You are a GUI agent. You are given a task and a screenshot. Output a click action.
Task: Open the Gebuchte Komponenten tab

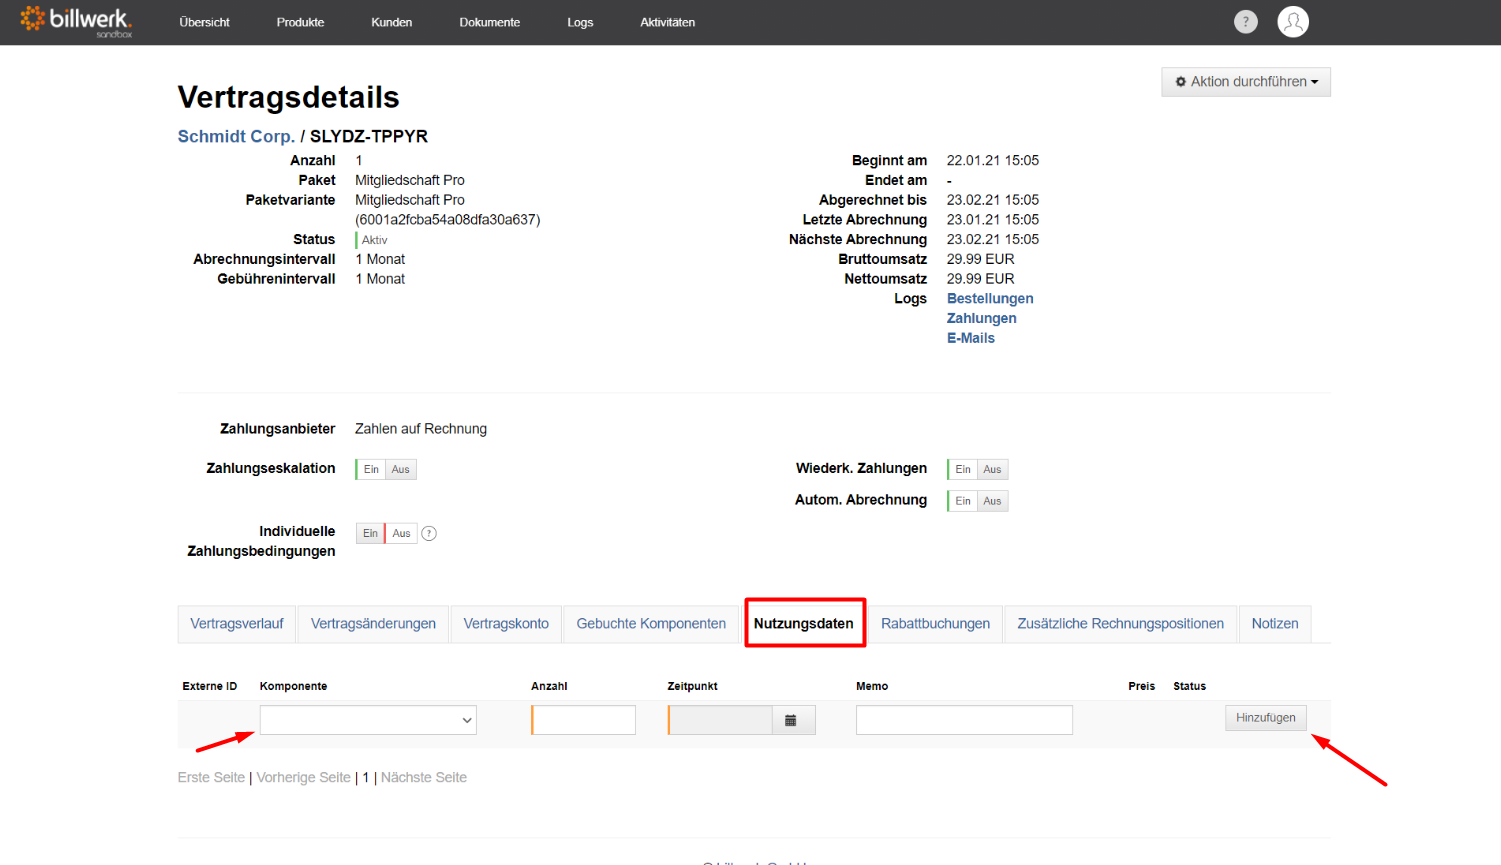[x=651, y=624]
